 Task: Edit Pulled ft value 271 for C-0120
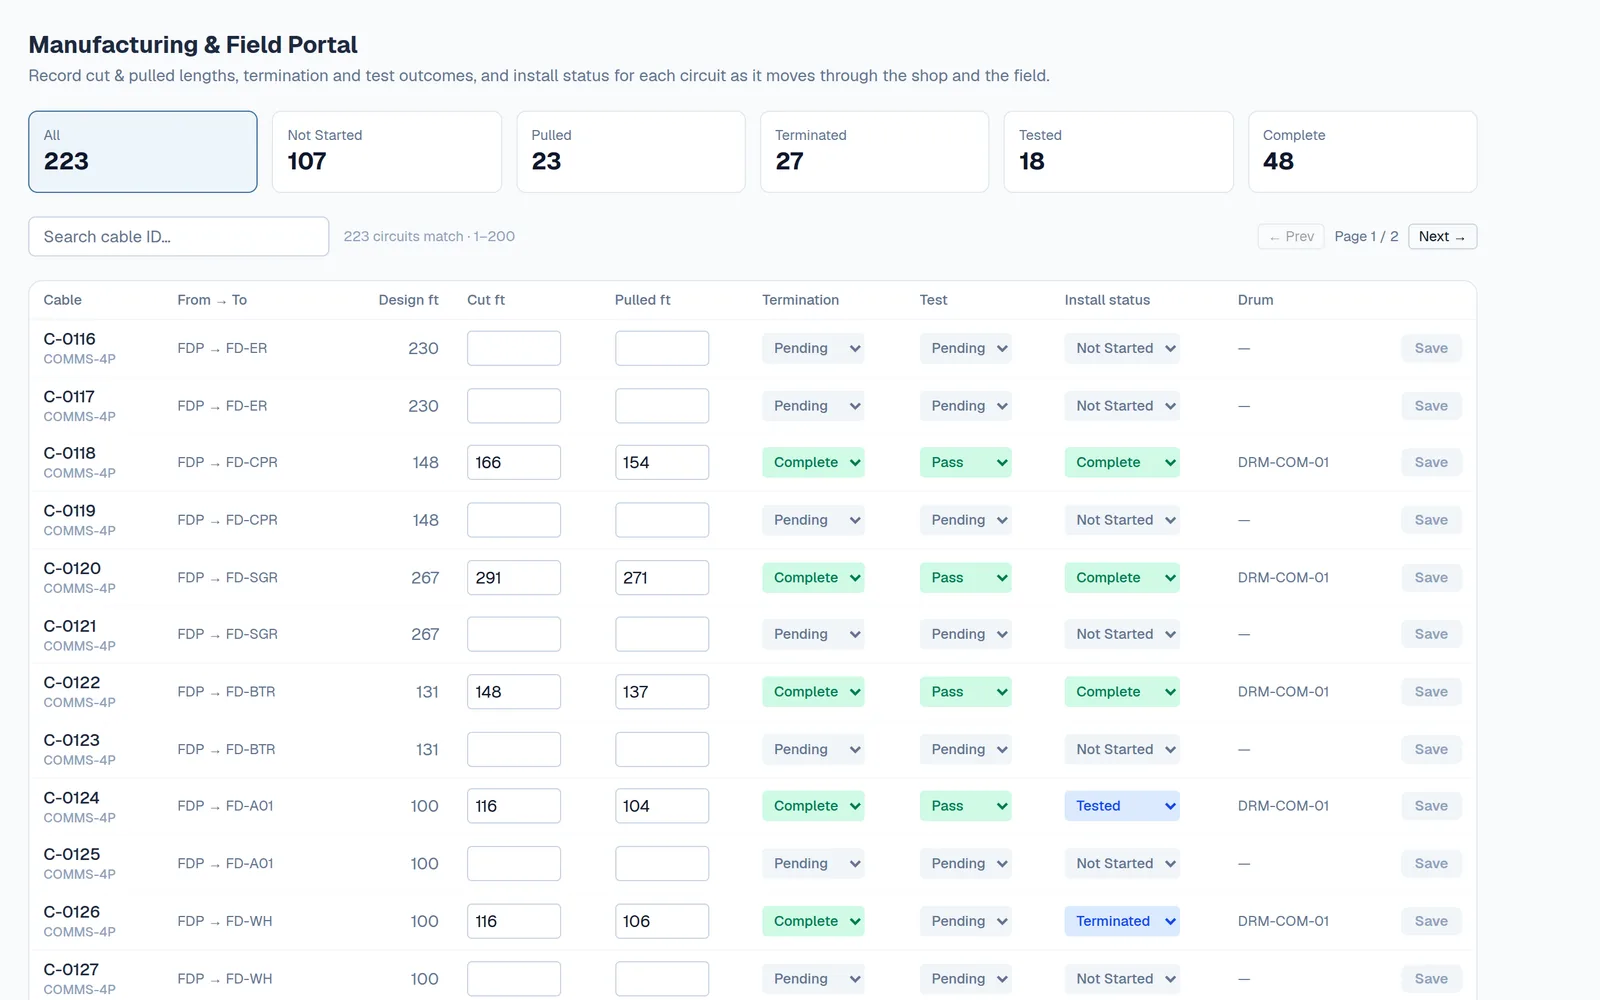[662, 577]
